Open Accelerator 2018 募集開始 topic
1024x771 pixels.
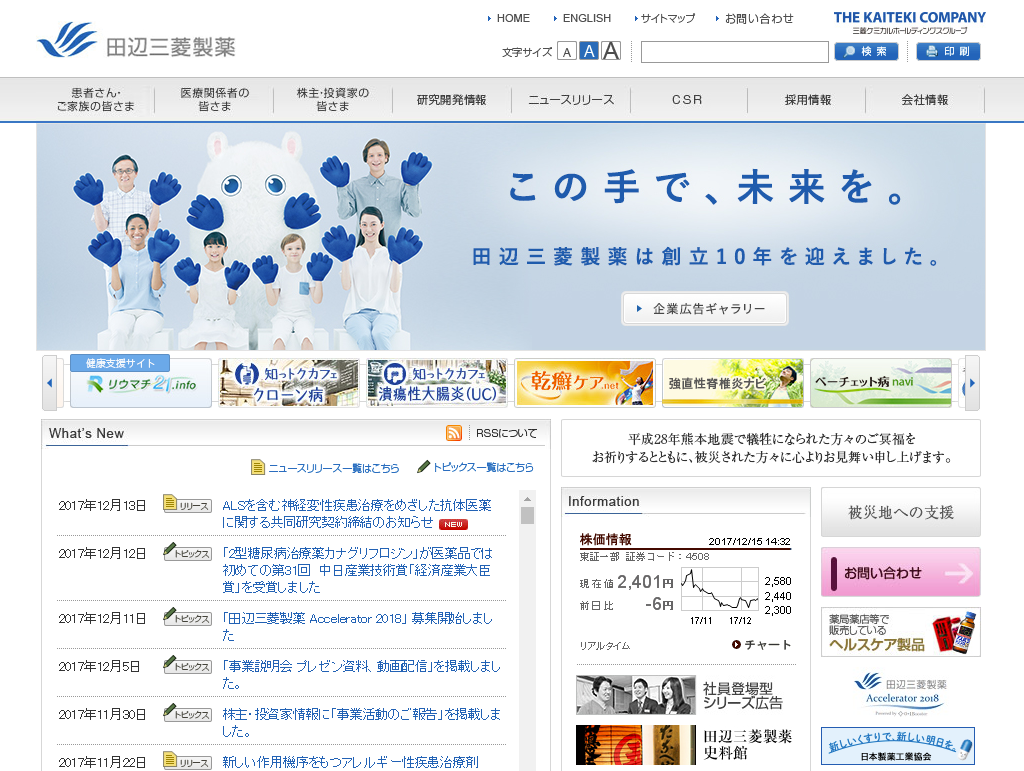click(357, 626)
